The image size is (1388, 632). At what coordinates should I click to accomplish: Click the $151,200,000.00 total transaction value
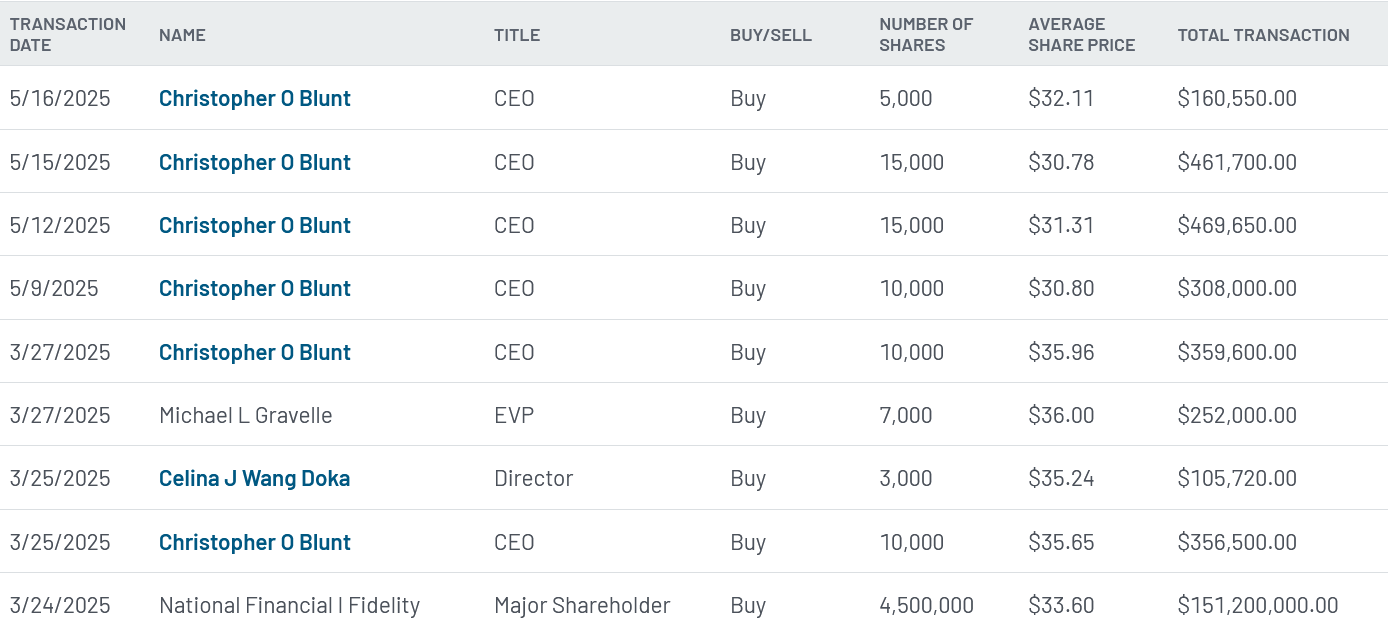1257,605
